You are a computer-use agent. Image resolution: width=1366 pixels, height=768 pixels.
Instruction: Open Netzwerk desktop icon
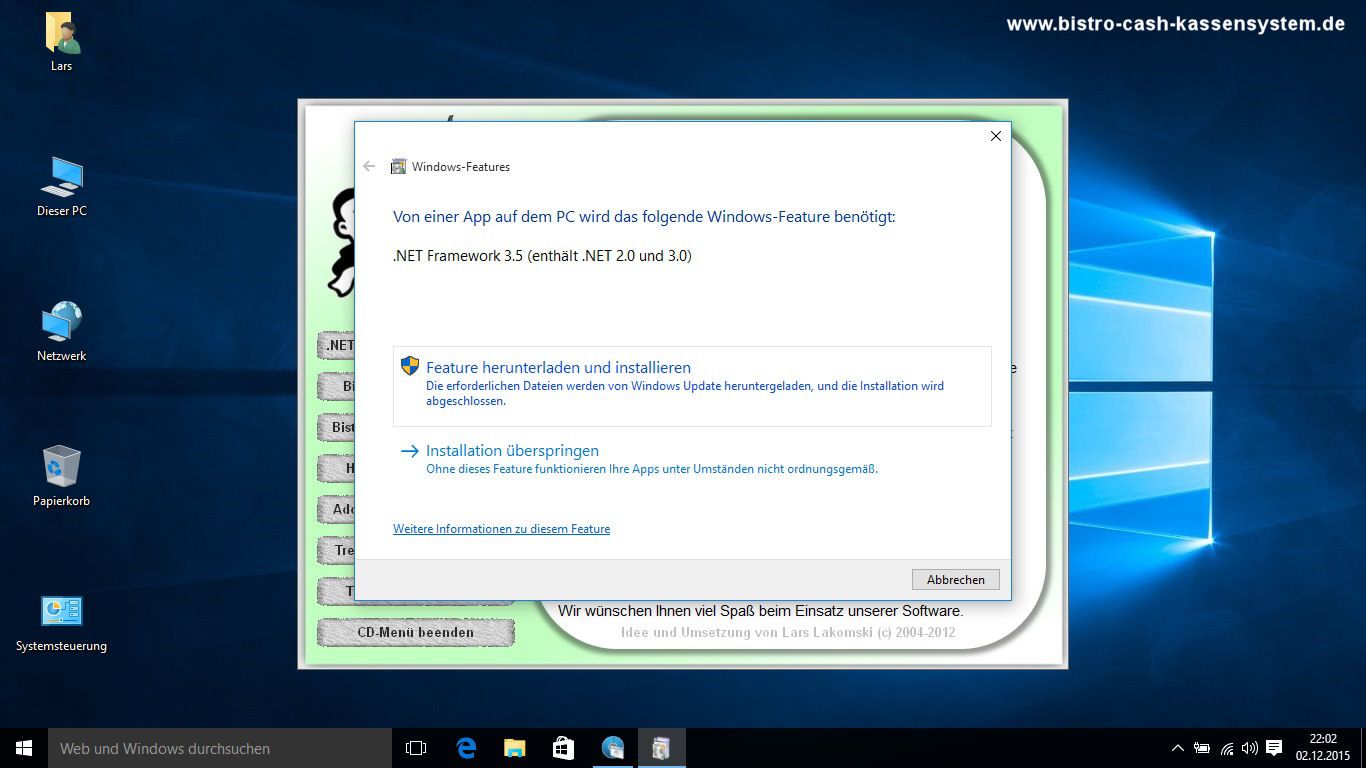tap(62, 323)
